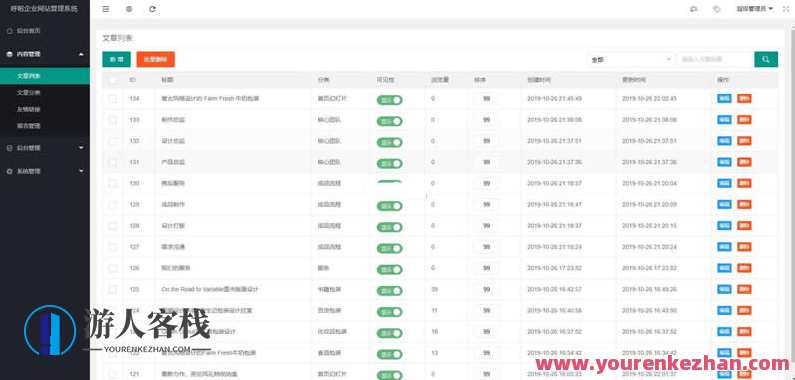Click the sort value field in row 131
795x380 pixels.
click(x=486, y=162)
